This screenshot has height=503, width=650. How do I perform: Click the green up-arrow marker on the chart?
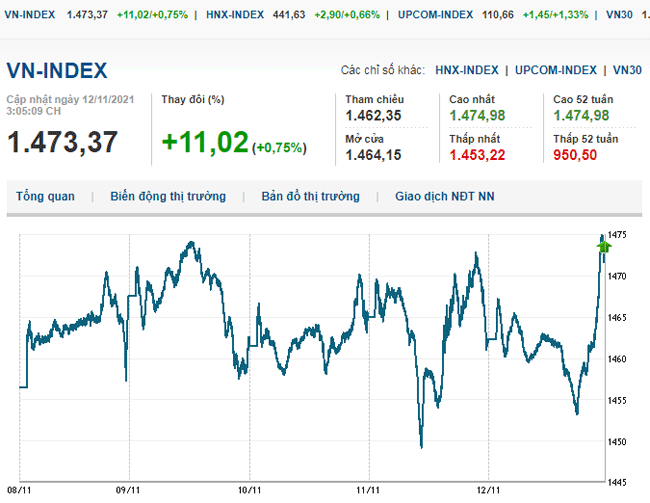tap(604, 244)
